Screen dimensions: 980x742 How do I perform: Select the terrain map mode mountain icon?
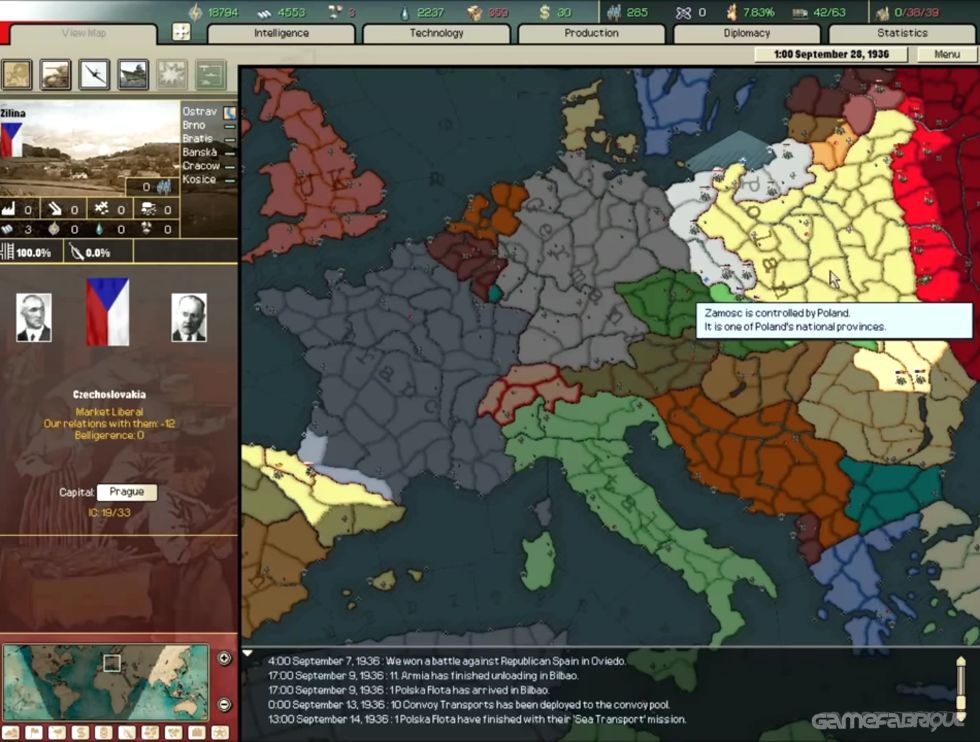[11, 733]
